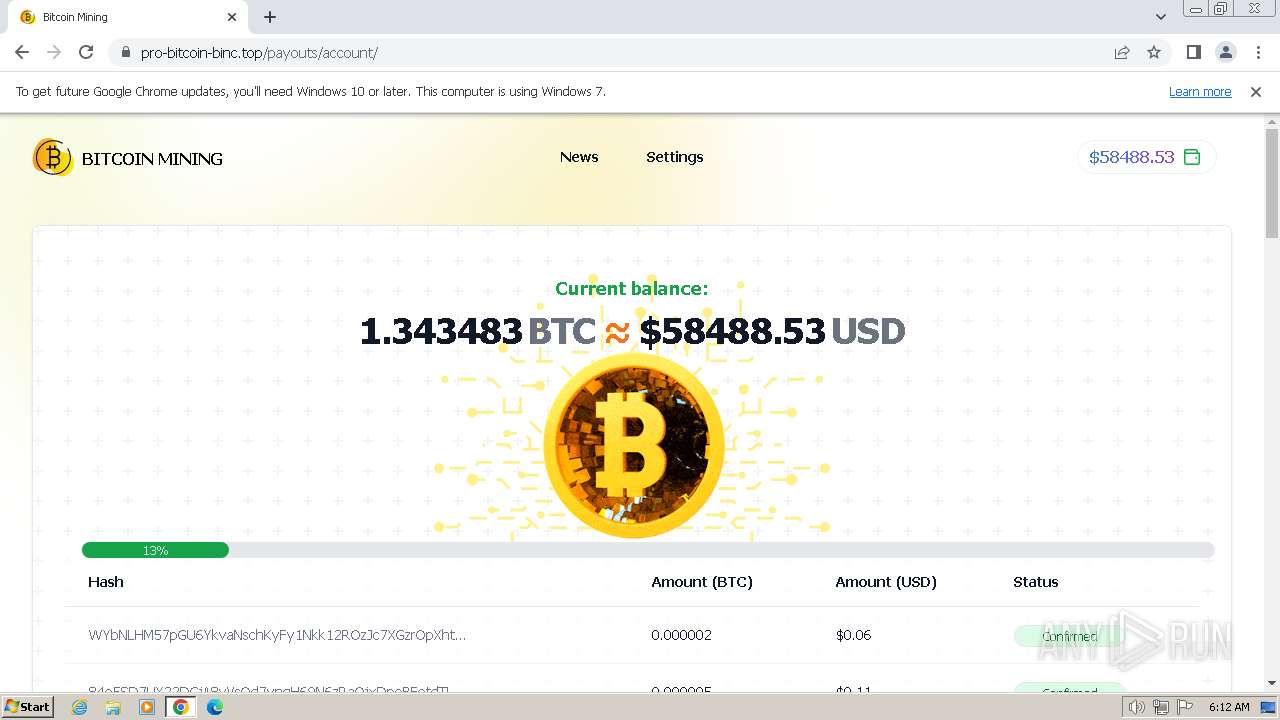Open the Windows Start button
This screenshot has height=720, width=1280.
pos(28,706)
